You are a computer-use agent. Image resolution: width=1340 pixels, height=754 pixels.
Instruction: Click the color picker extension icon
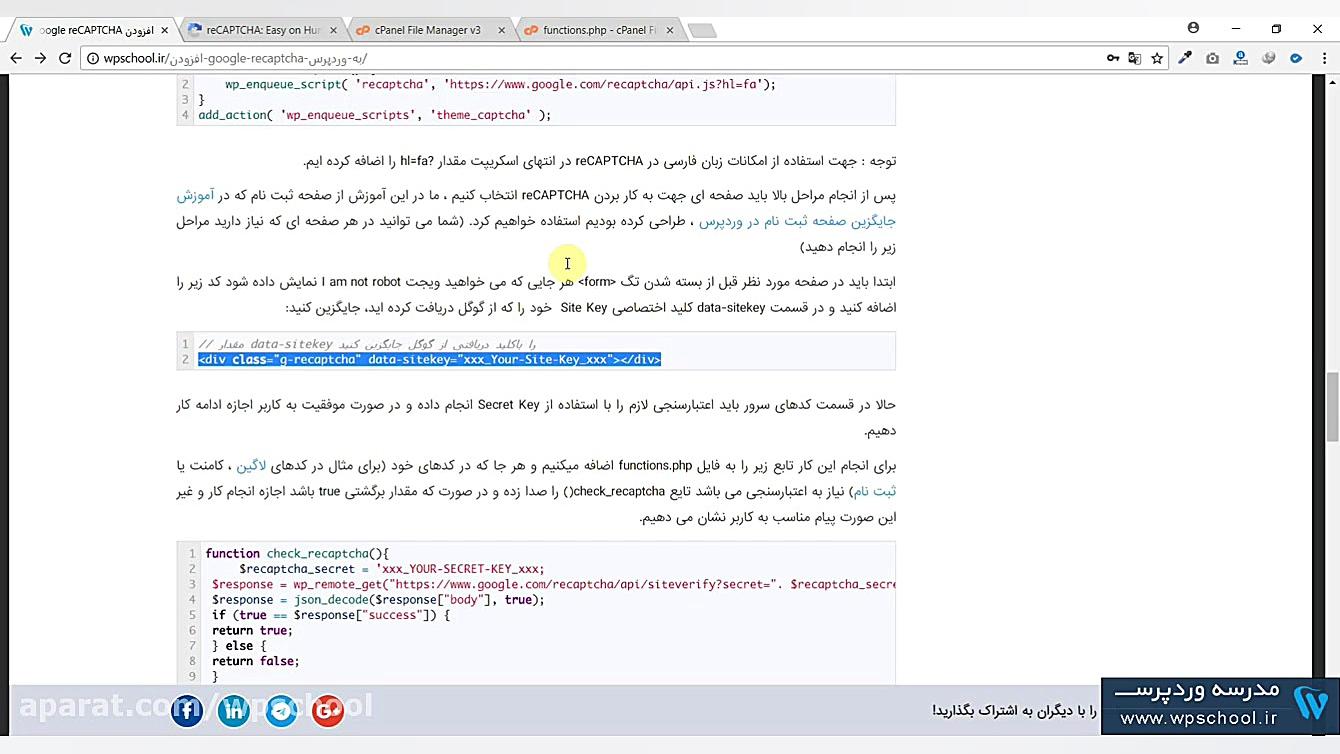point(1185,58)
